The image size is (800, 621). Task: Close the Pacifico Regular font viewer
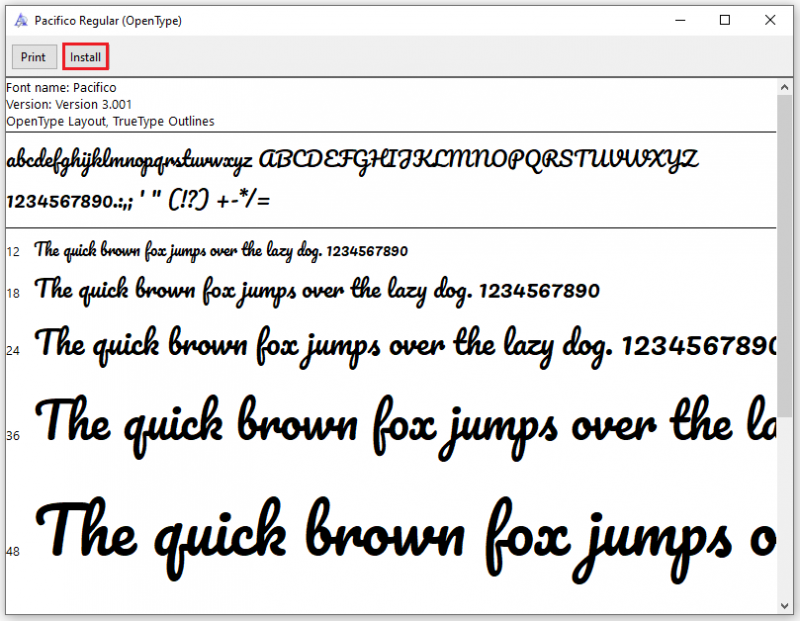pos(770,20)
